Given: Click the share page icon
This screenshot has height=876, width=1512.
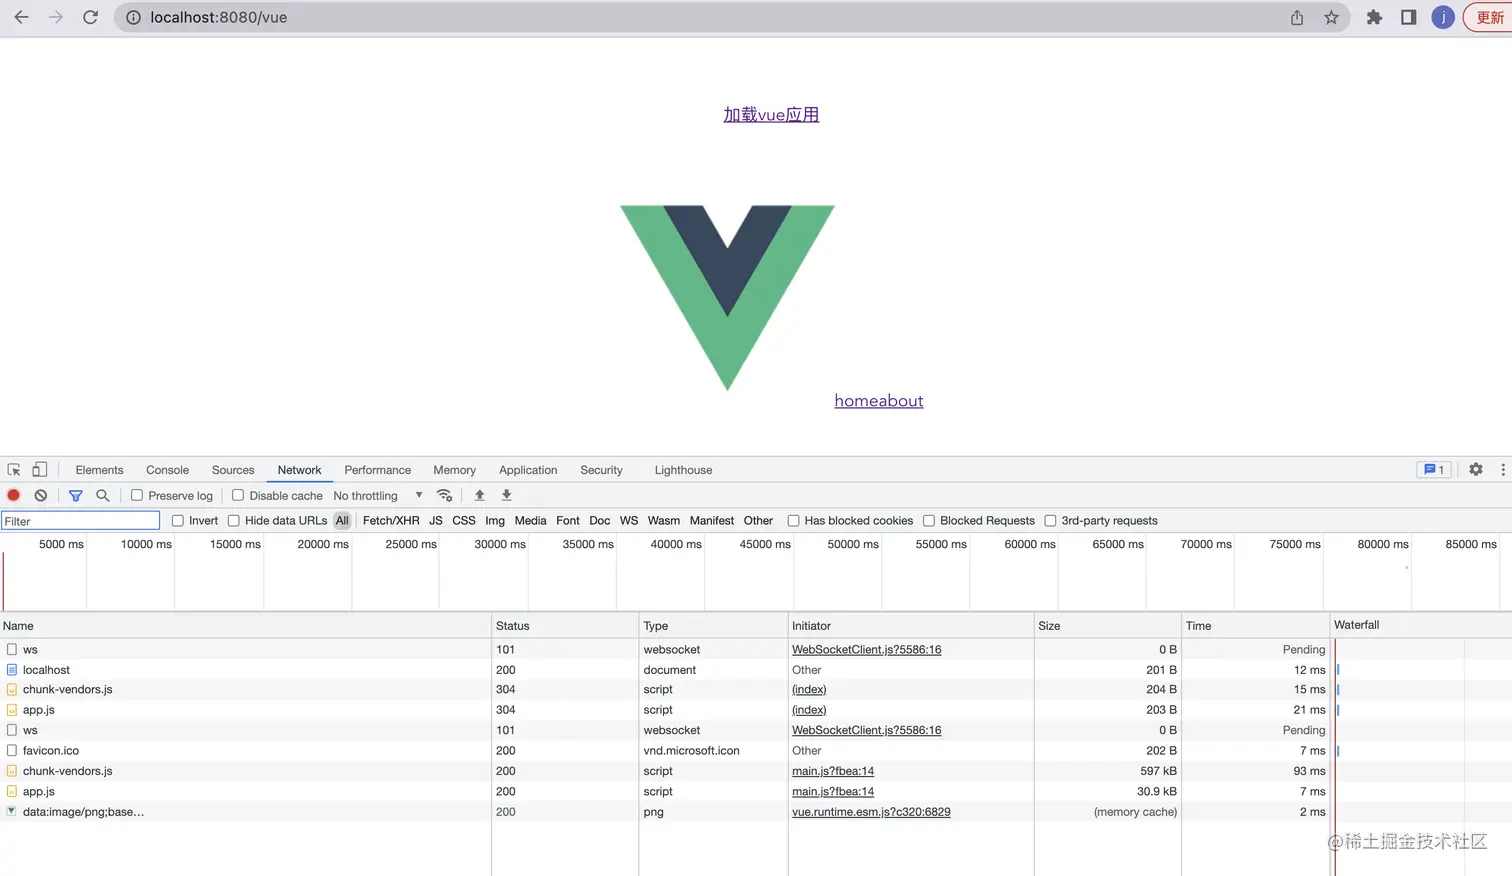Looking at the screenshot, I should click(x=1297, y=17).
